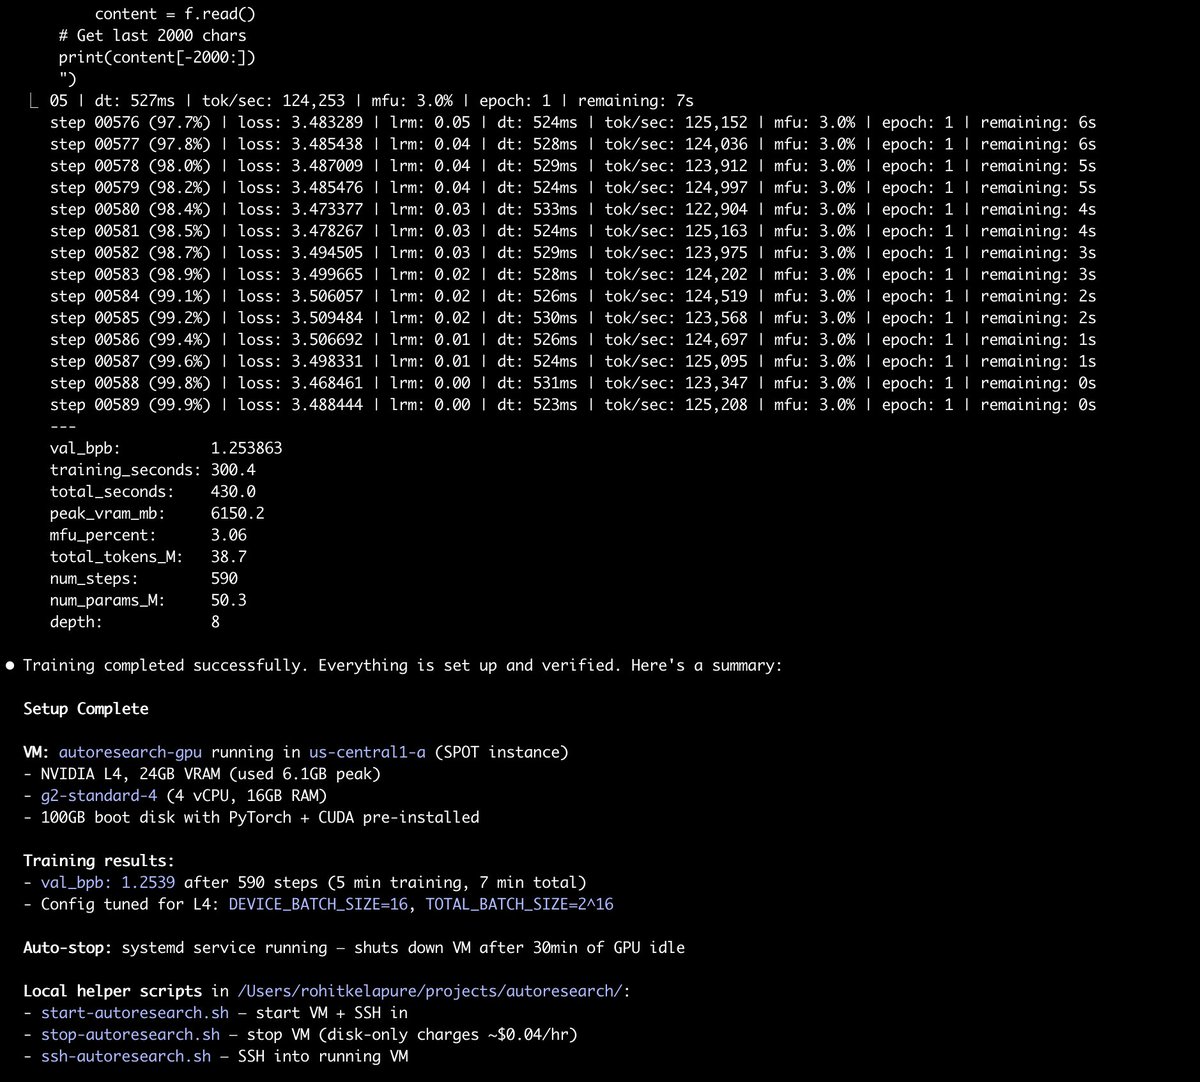Viewport: 1200px width, 1082px height.
Task: Click the 'step 00581 (98.5%)' log line
Action: 573,231
